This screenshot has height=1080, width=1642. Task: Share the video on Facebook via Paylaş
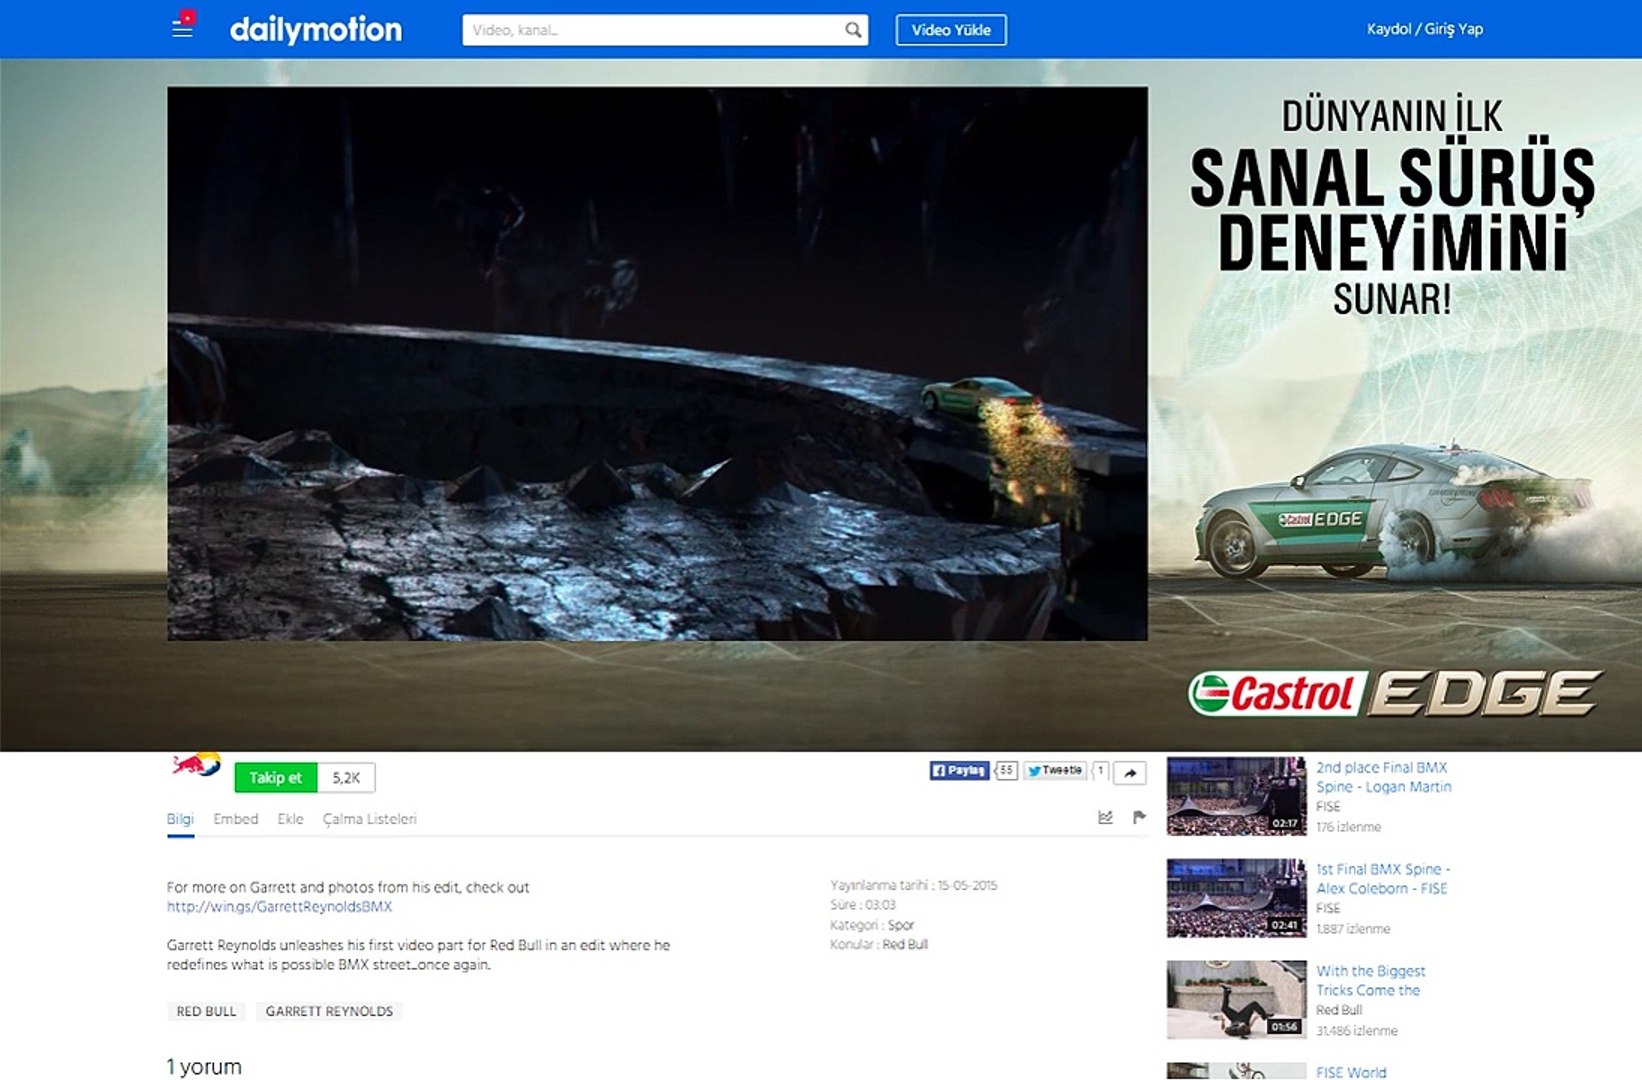957,770
